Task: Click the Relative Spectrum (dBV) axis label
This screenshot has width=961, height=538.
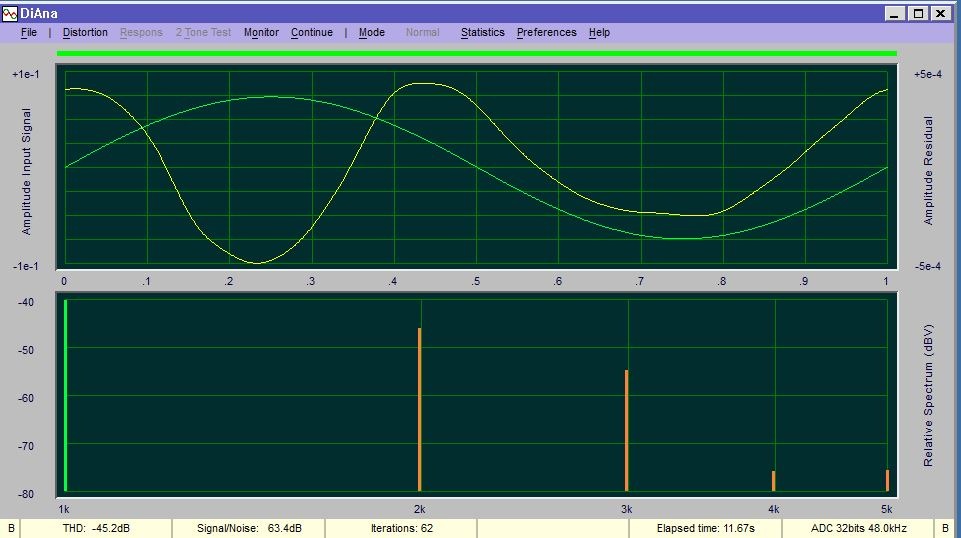Action: pyautogui.click(x=928, y=395)
